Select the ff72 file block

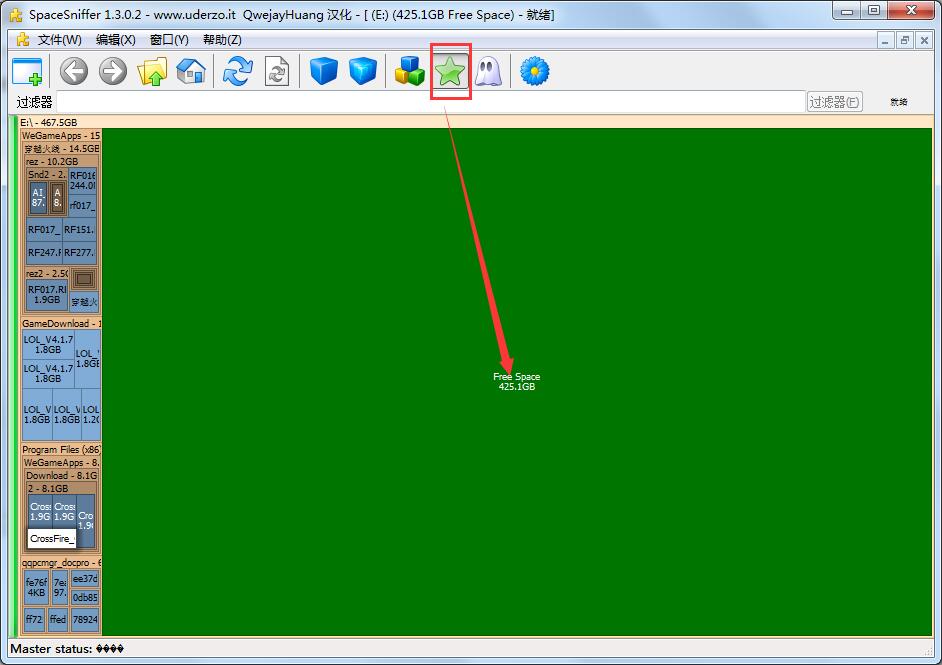pos(34,619)
